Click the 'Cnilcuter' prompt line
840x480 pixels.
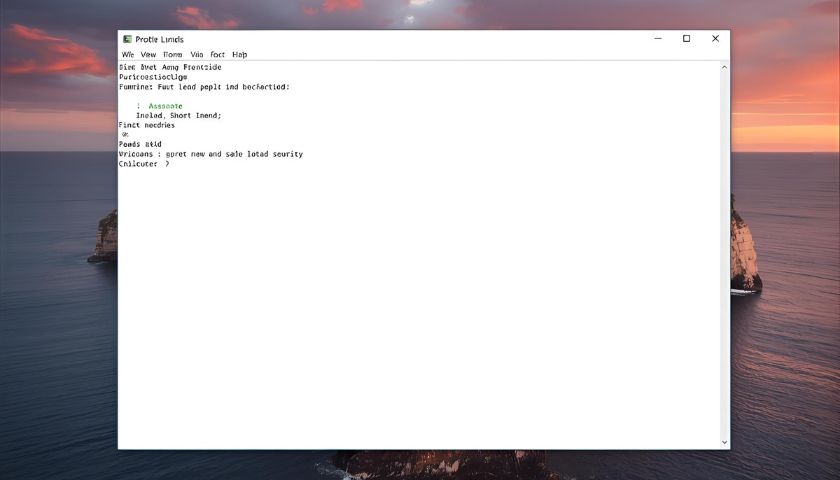pos(144,164)
